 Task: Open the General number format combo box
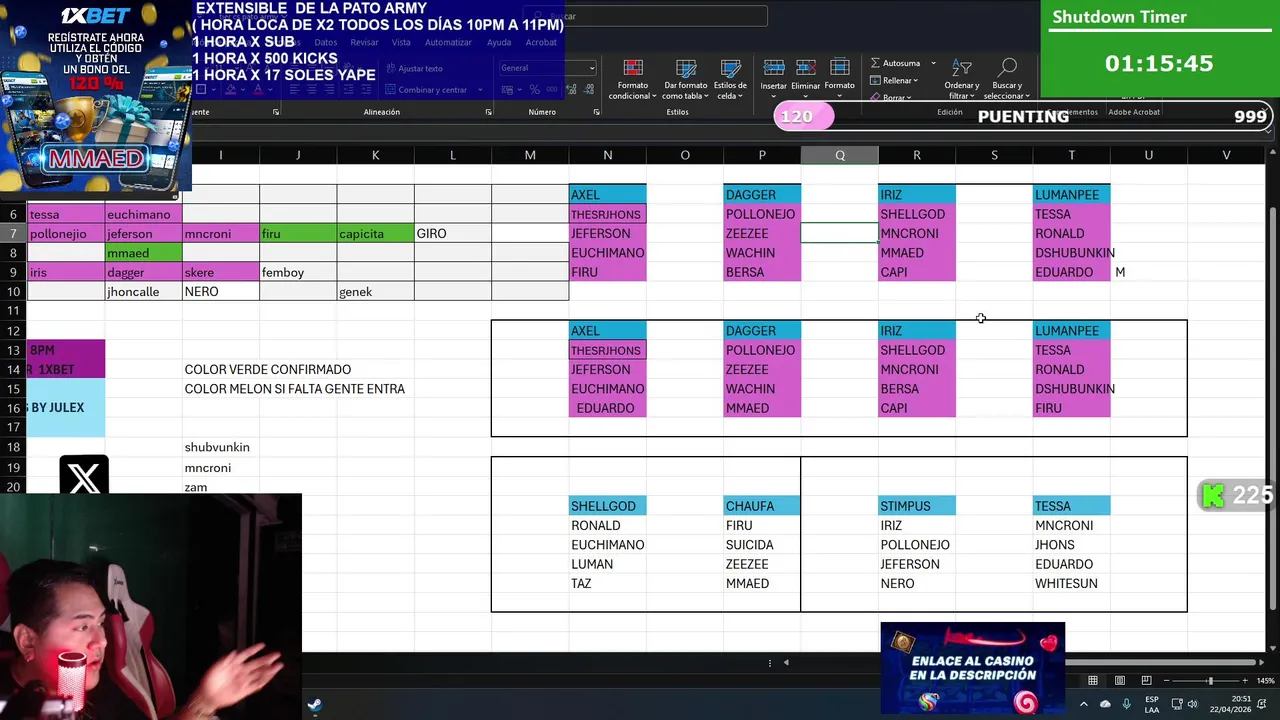pyautogui.click(x=547, y=68)
